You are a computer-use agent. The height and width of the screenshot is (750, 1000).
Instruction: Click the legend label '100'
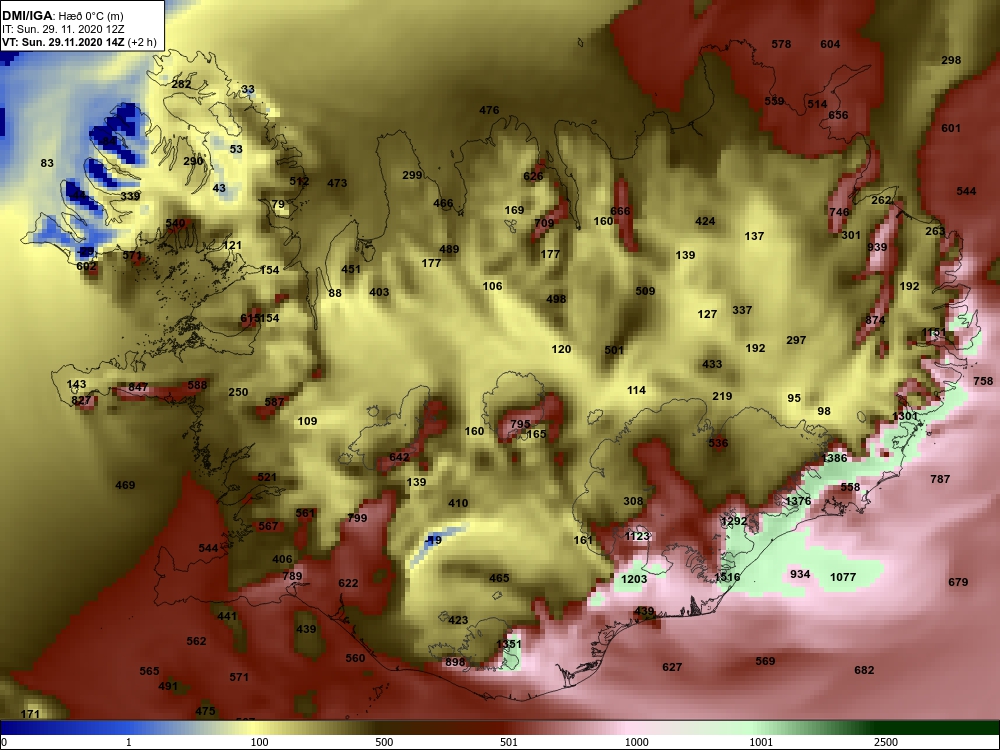coord(260,742)
